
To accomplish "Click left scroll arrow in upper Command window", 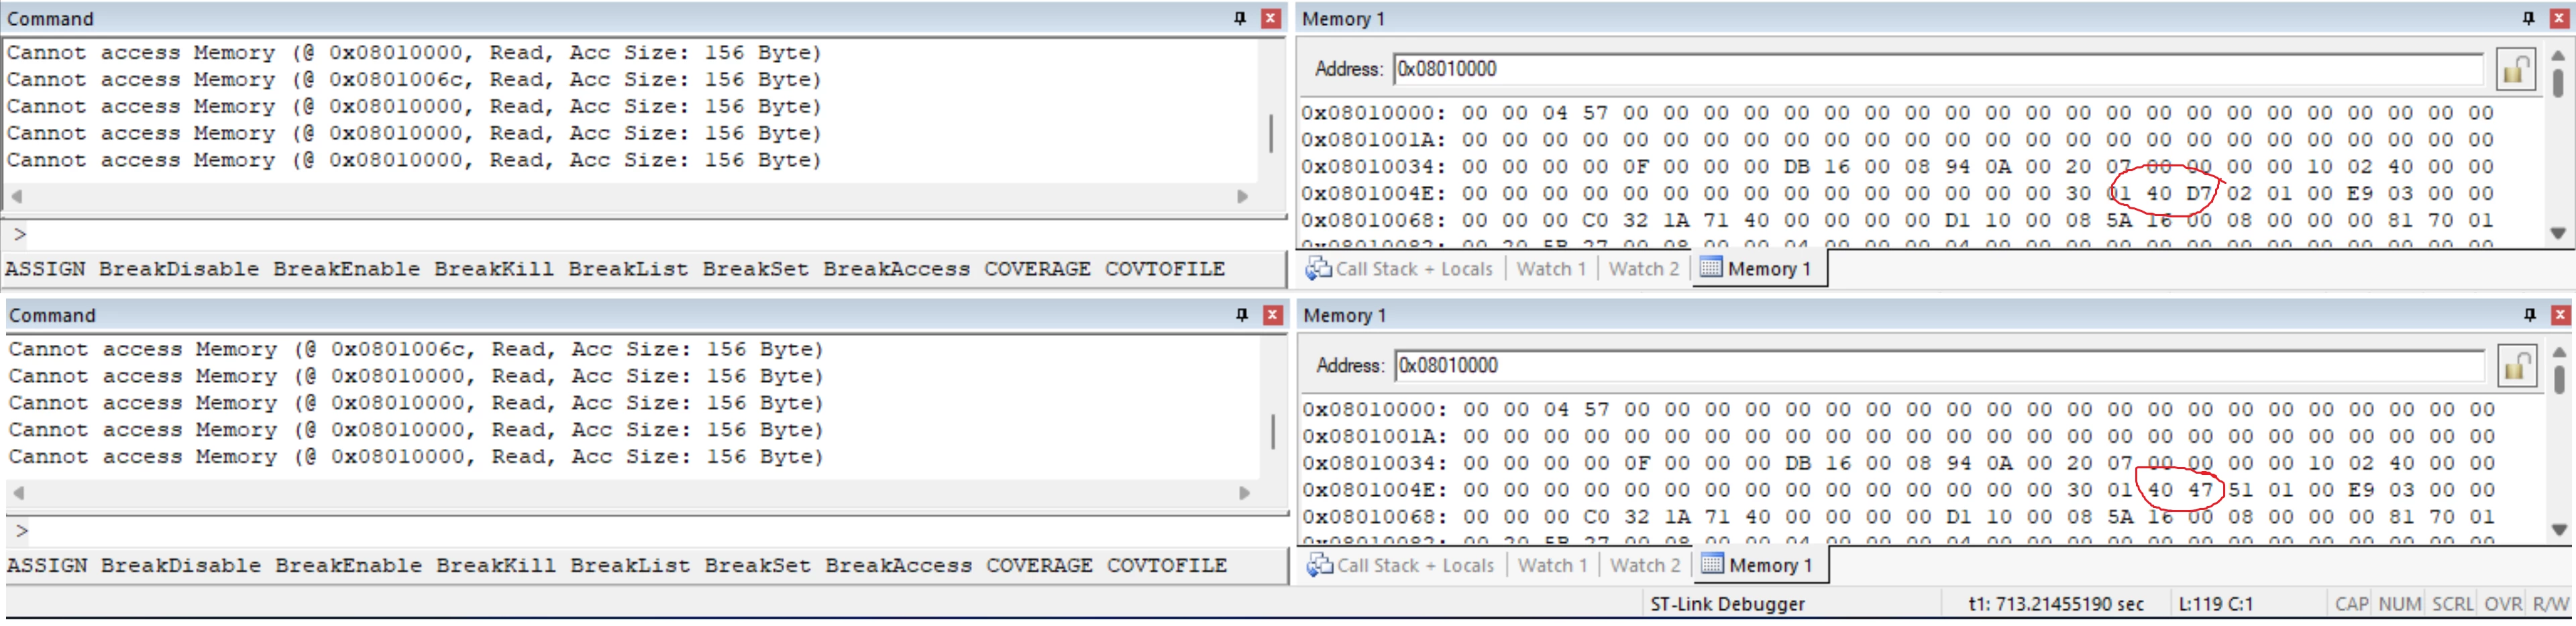I will (17, 197).
